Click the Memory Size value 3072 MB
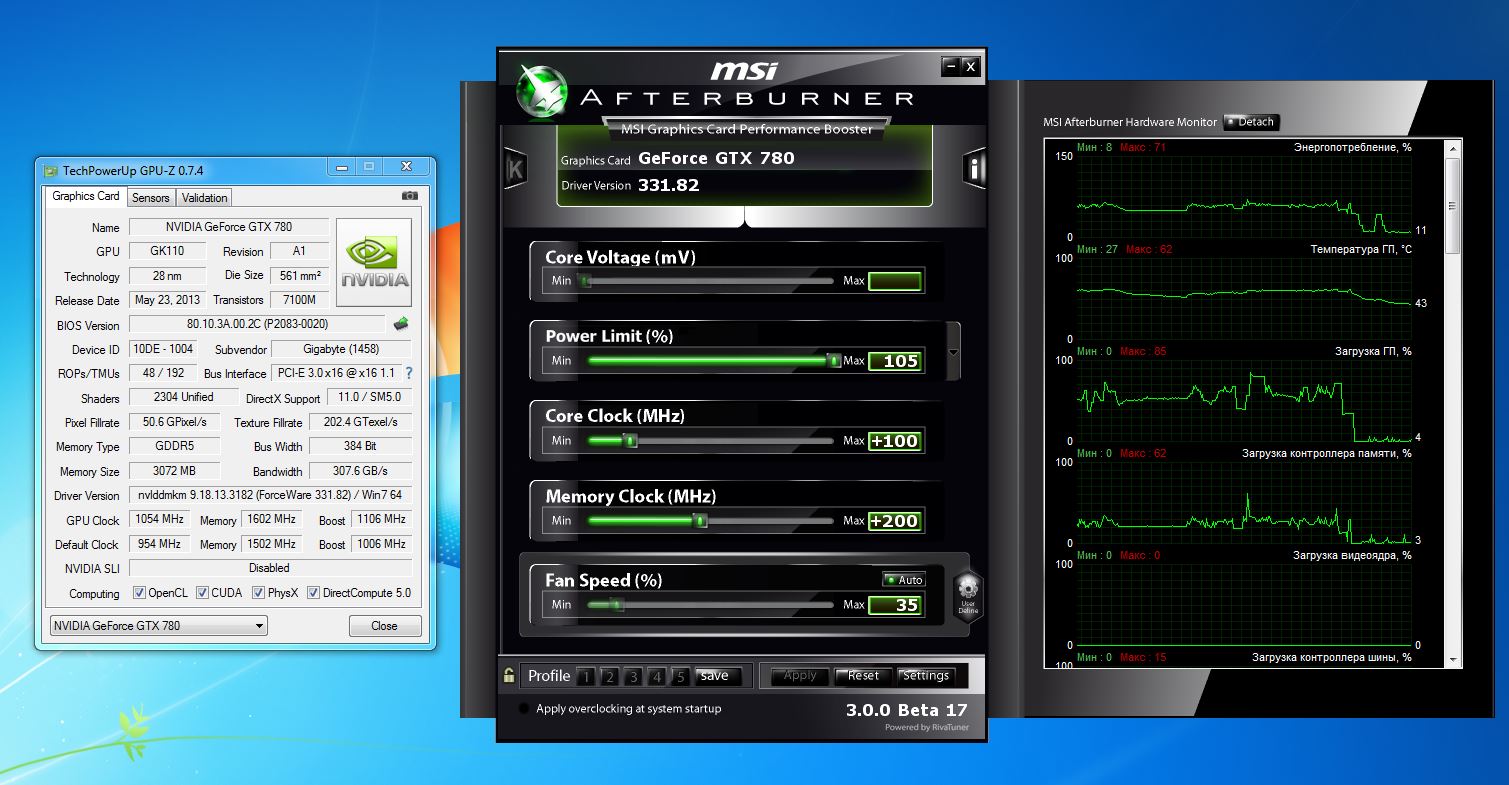The height and width of the screenshot is (785, 1509). tap(175, 471)
